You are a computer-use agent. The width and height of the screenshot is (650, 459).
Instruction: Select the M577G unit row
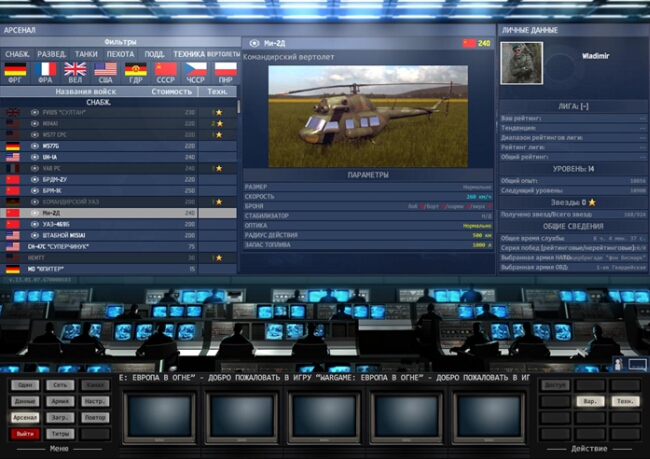click(119, 146)
